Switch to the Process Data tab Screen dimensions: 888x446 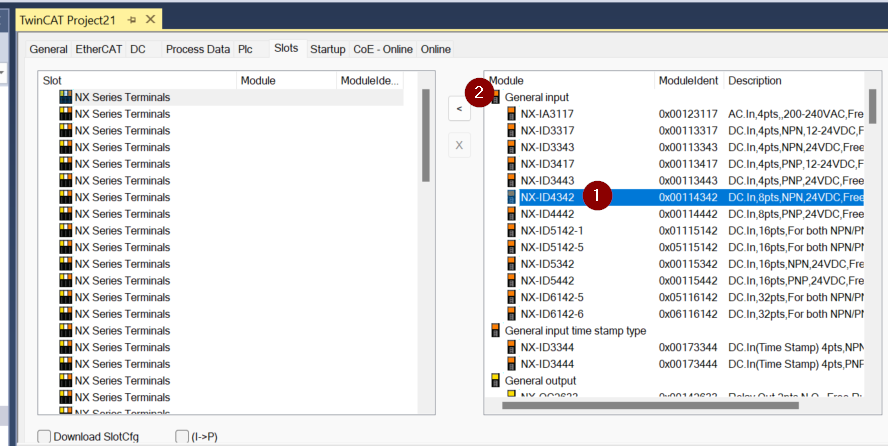(198, 49)
